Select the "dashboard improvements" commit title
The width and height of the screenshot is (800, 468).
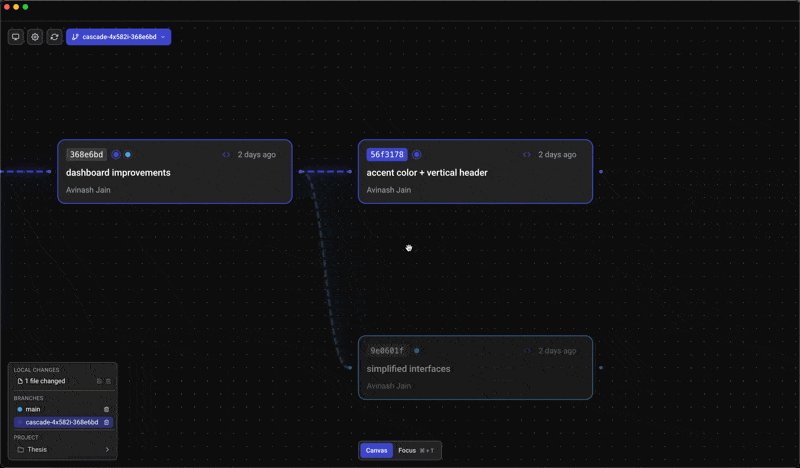pos(118,173)
